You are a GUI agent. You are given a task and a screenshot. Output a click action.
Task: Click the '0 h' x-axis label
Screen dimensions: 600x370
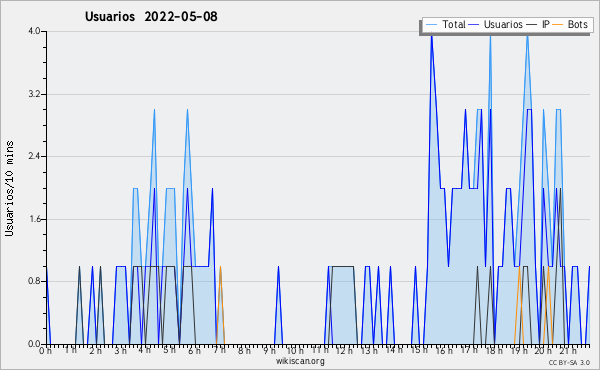coord(45,351)
